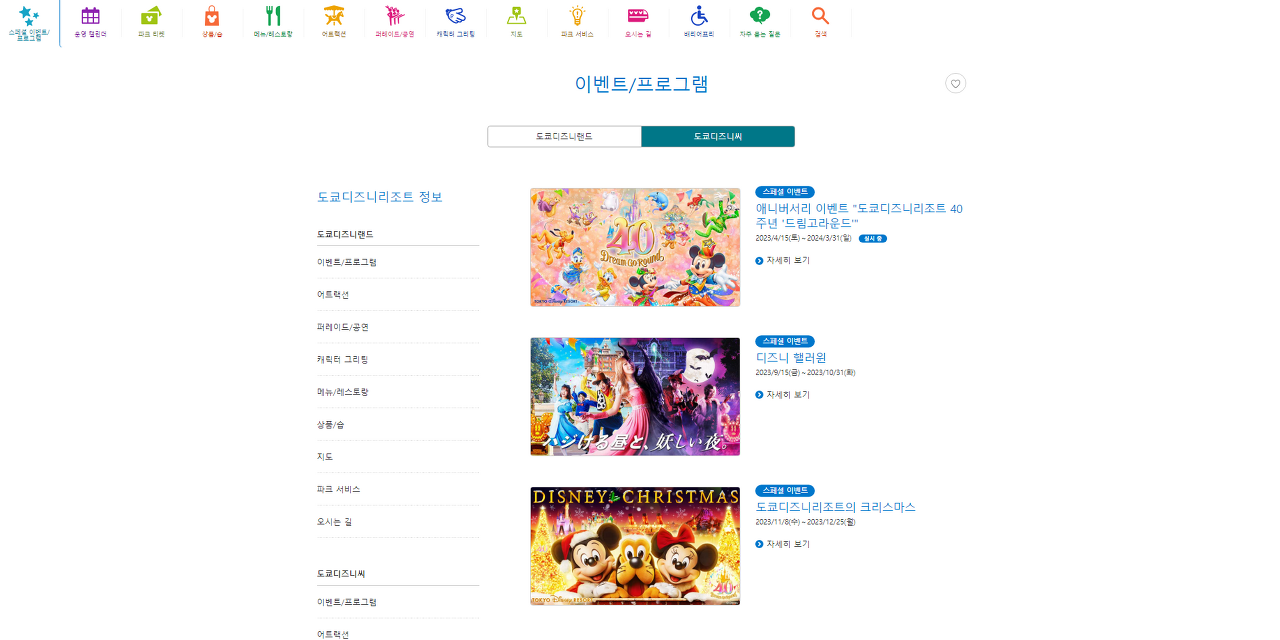Open the 지도 map pin icon

[x=516, y=20]
